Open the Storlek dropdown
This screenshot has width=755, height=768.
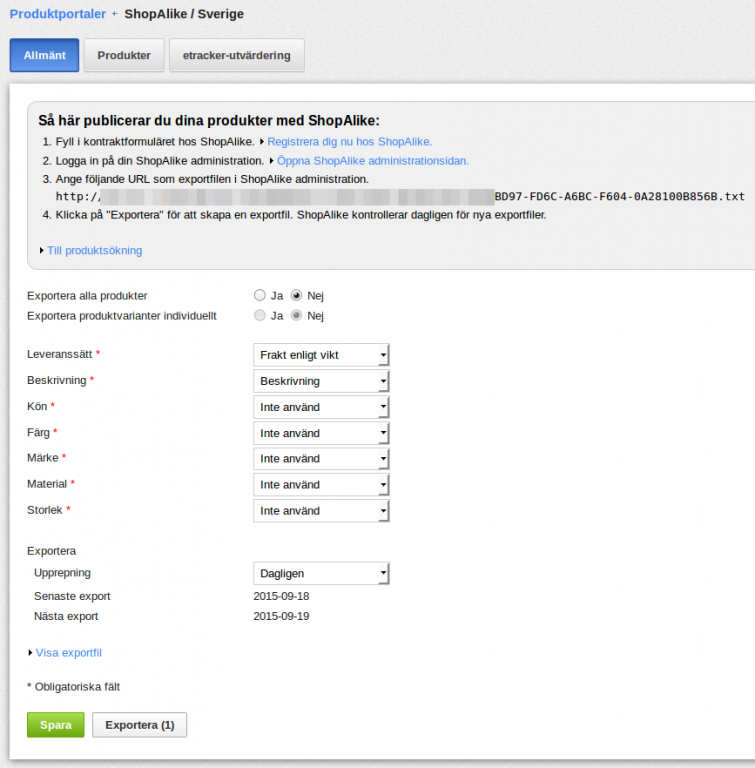(x=321, y=511)
